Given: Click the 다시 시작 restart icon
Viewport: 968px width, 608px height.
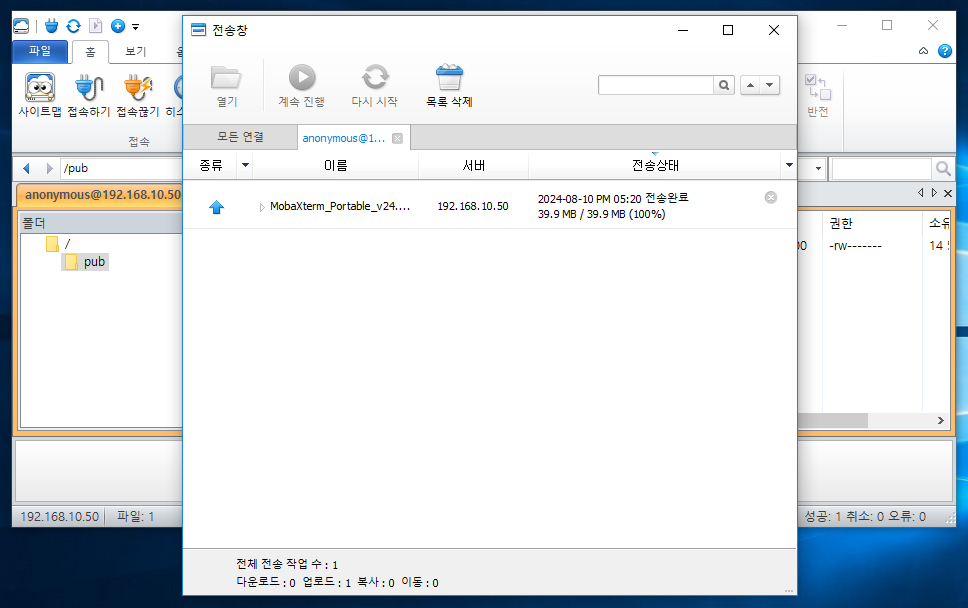Looking at the screenshot, I should tap(375, 78).
